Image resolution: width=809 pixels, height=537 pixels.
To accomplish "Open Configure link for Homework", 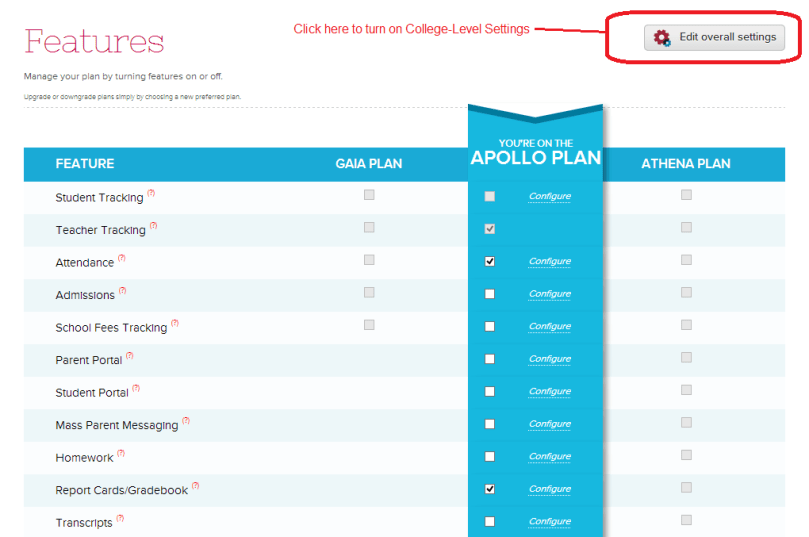I will (550, 456).
